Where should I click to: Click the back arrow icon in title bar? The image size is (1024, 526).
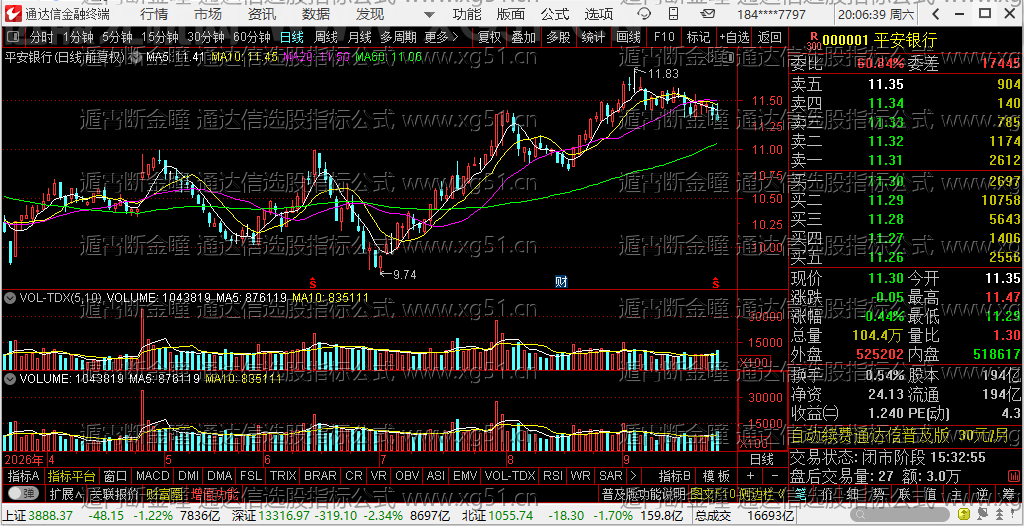(936, 14)
